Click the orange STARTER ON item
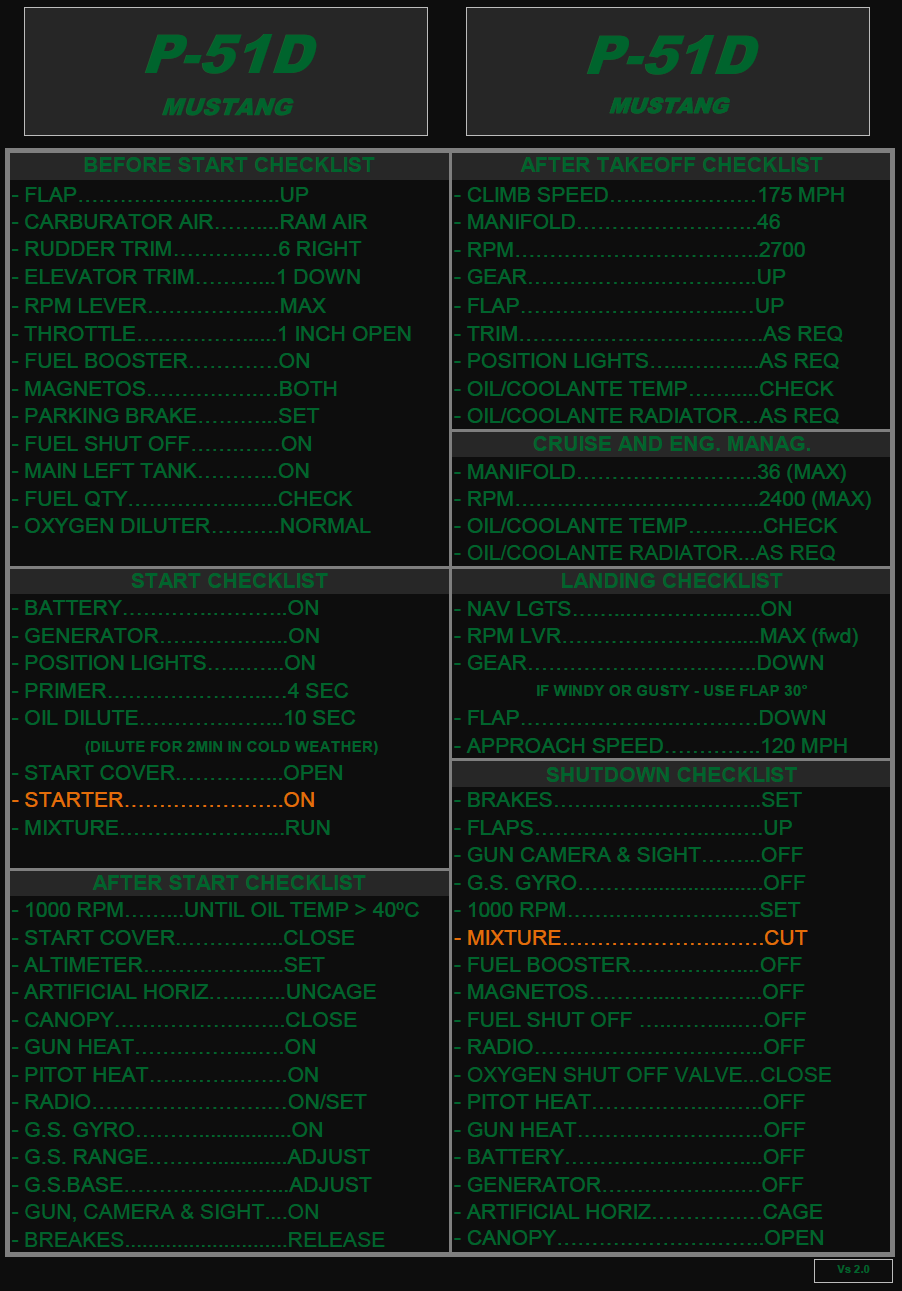Image resolution: width=902 pixels, height=1291 pixels. [164, 800]
